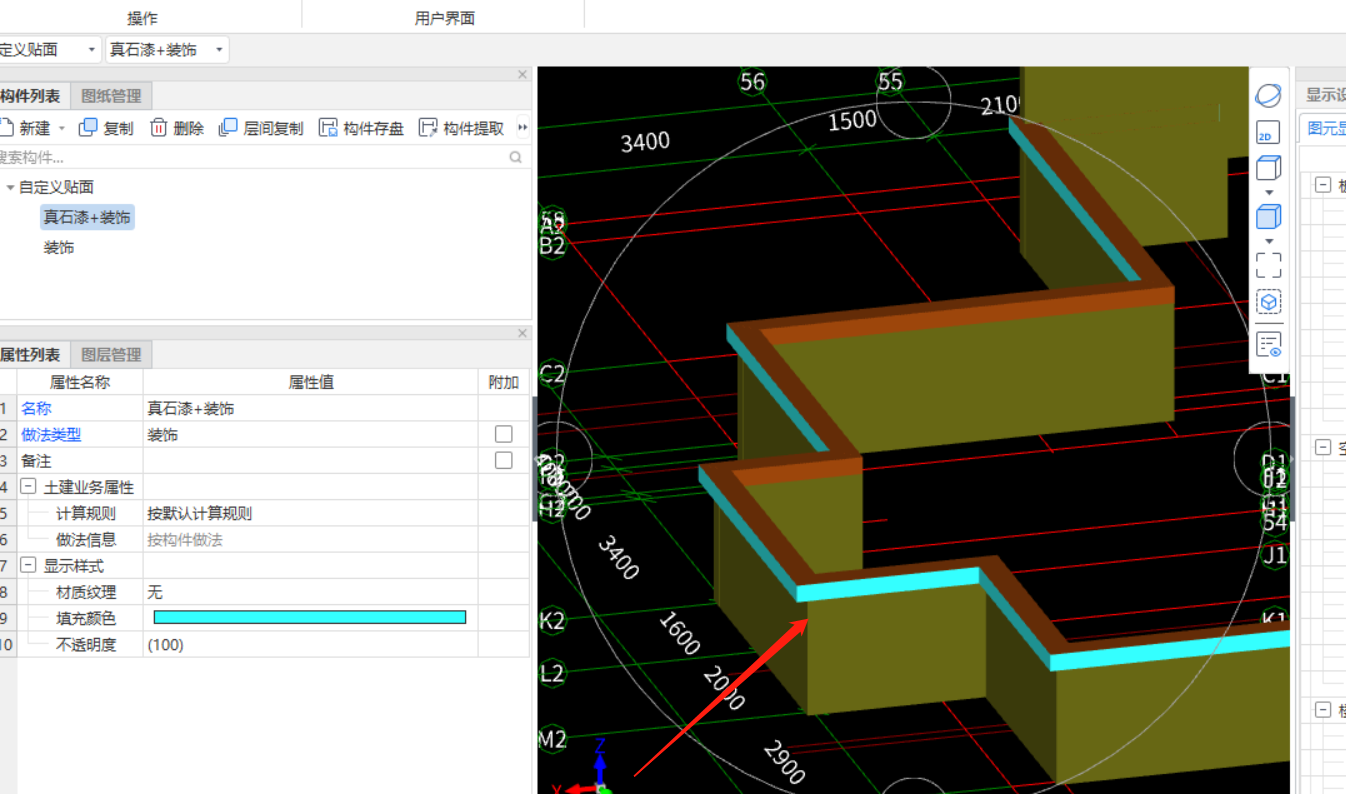Collapse the 显示样式 property group
This screenshot has height=794, width=1346.
[x=28, y=565]
